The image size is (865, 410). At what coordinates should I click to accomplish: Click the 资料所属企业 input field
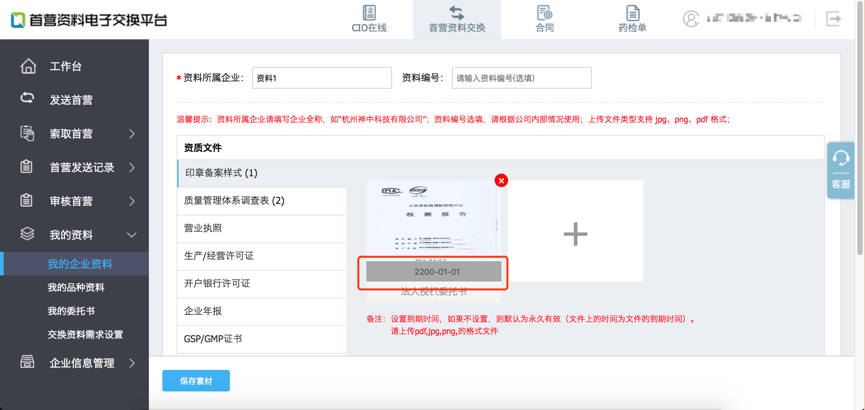pos(322,78)
